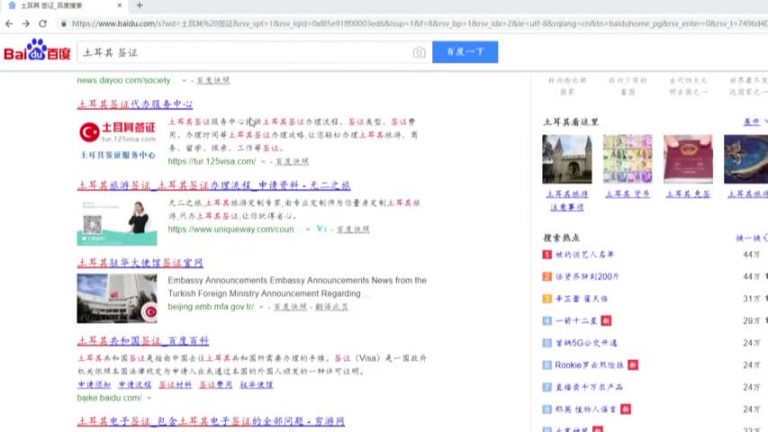Click the browser Back arrow
Viewport: 768px width, 432px height.
tap(9, 24)
